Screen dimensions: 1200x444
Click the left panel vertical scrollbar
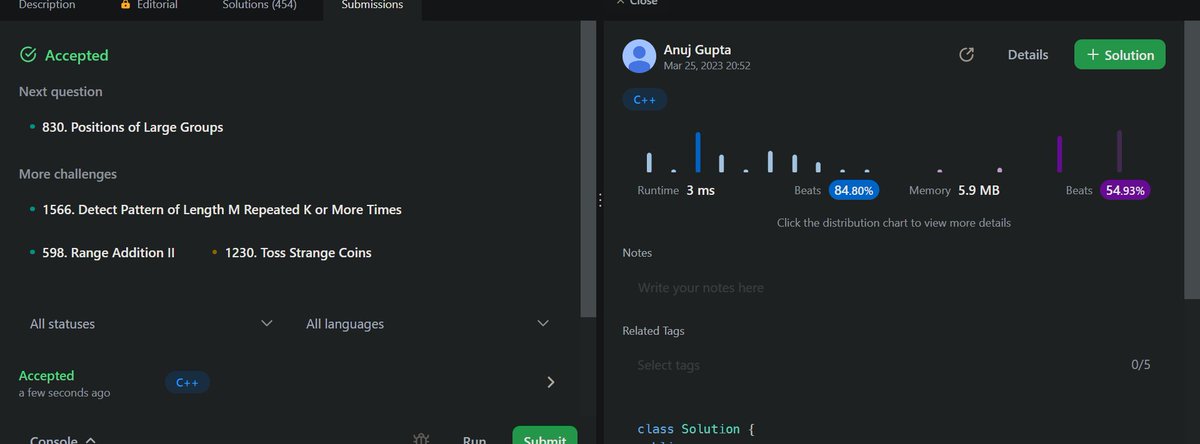[587, 170]
